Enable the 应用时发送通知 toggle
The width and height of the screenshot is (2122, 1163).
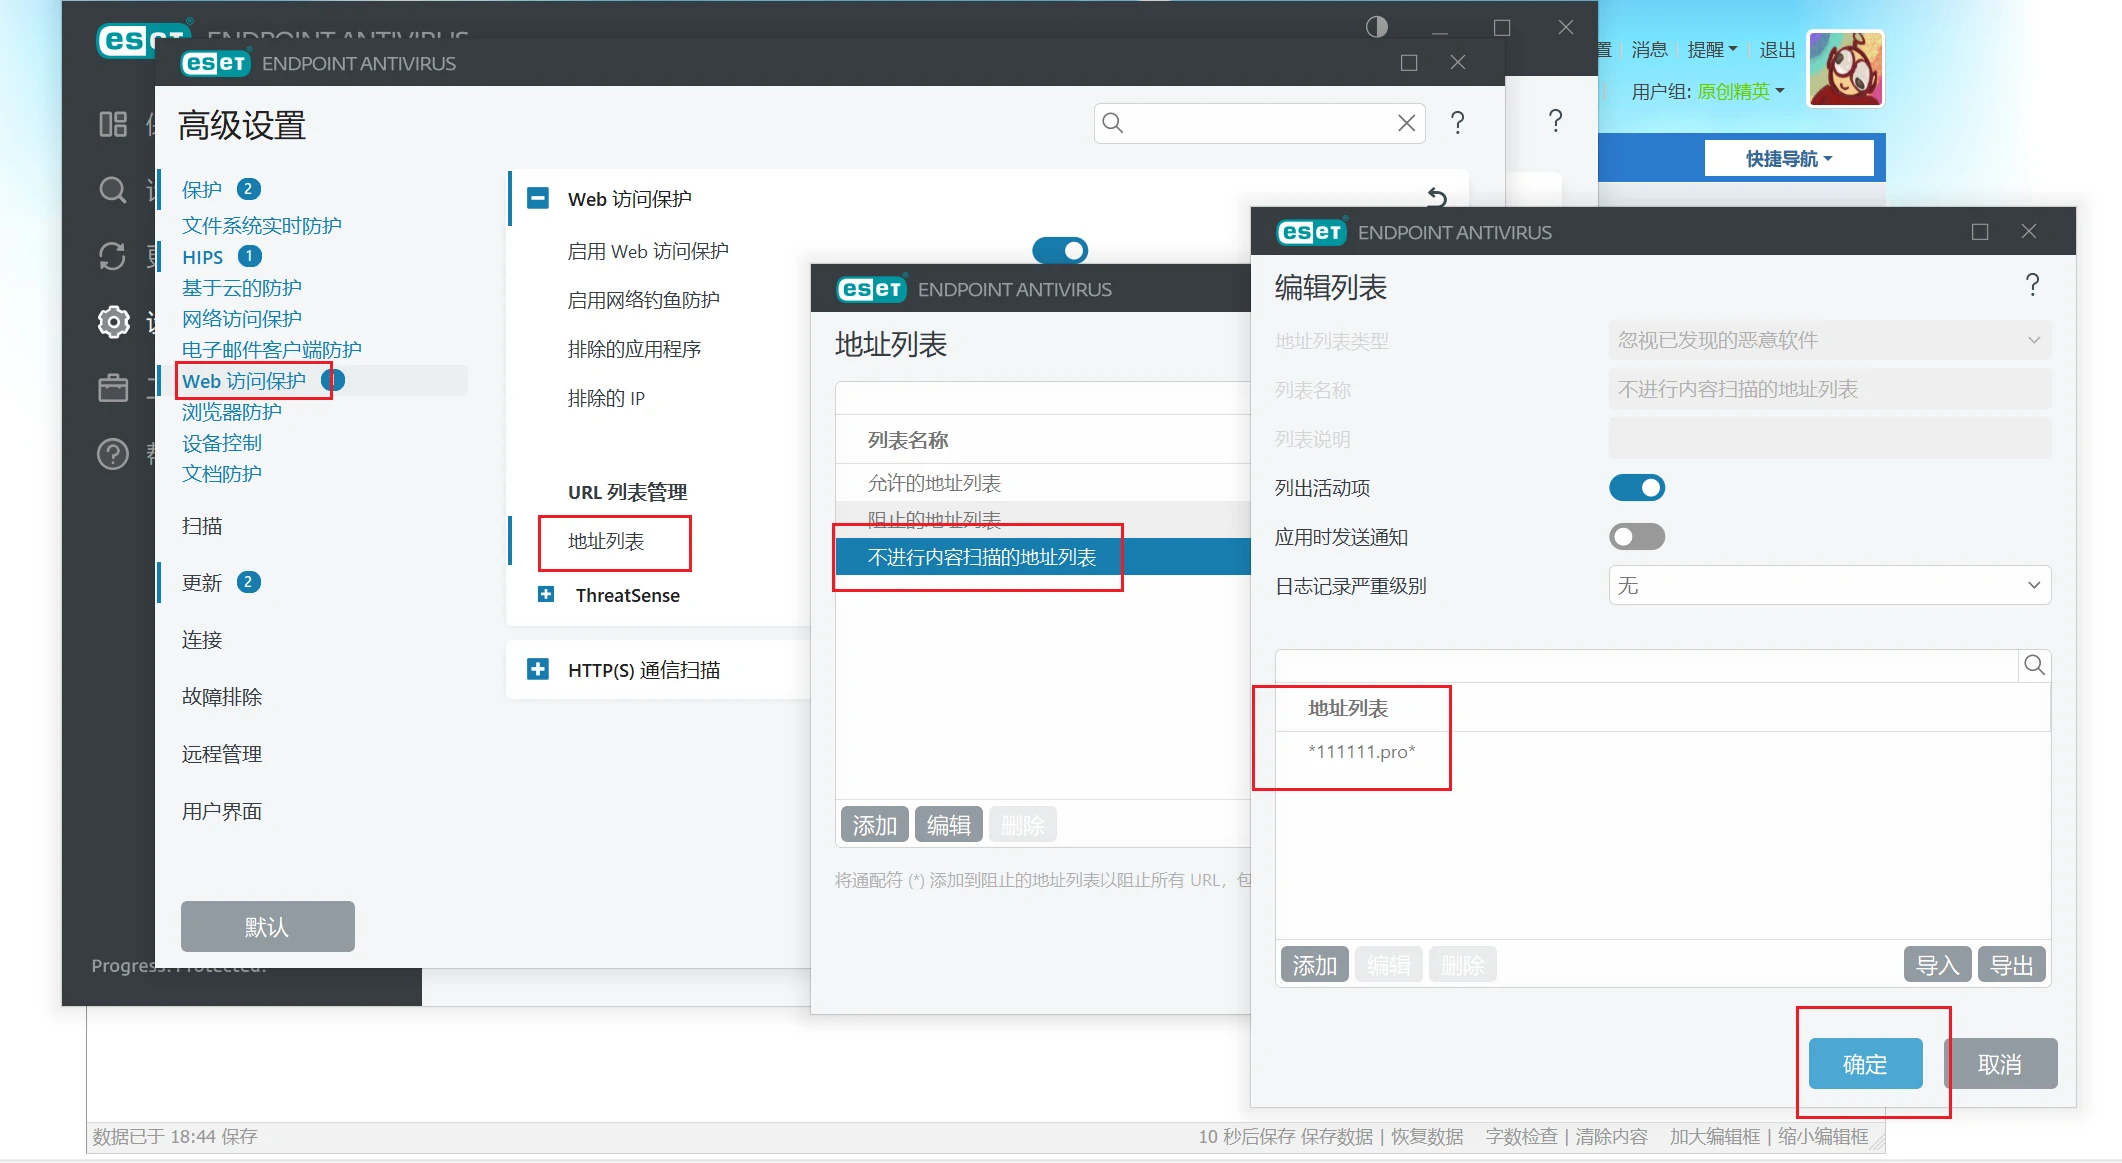(x=1636, y=537)
